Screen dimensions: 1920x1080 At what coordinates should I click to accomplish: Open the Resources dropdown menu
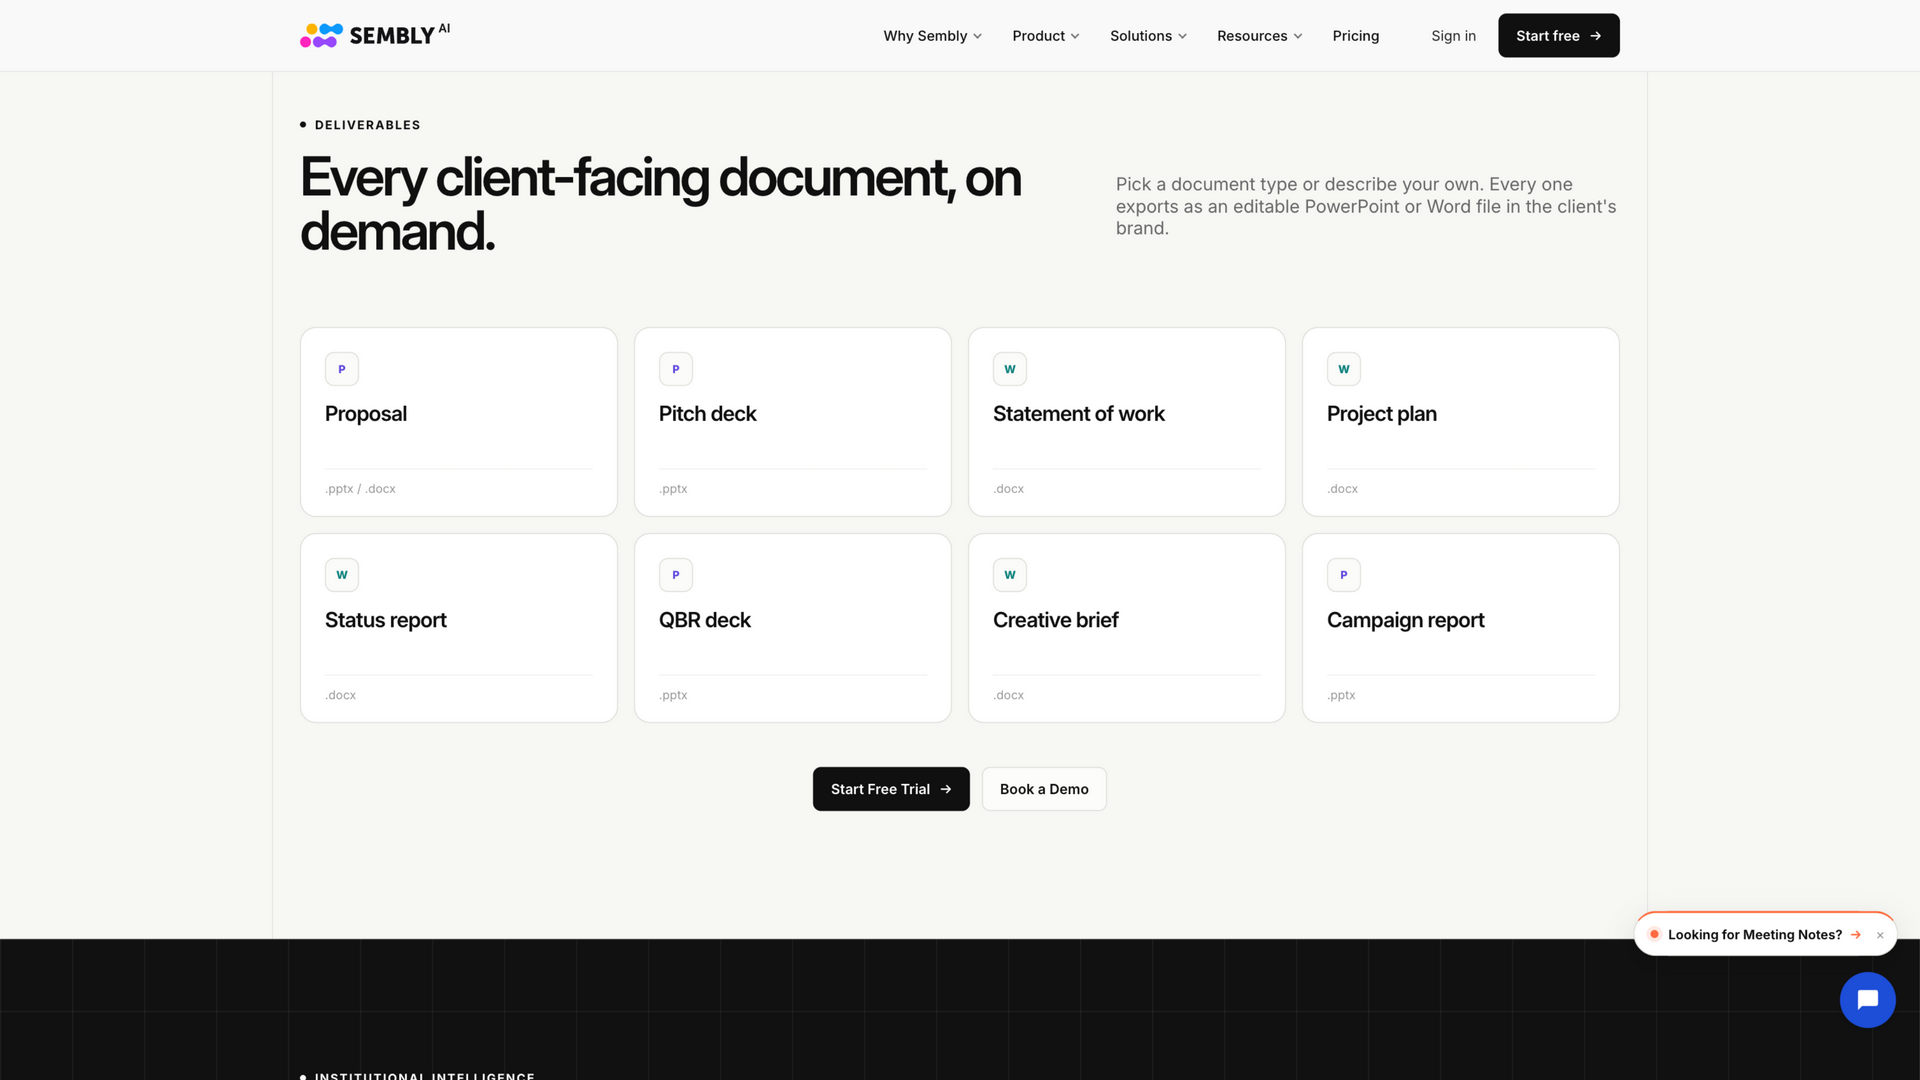point(1259,36)
